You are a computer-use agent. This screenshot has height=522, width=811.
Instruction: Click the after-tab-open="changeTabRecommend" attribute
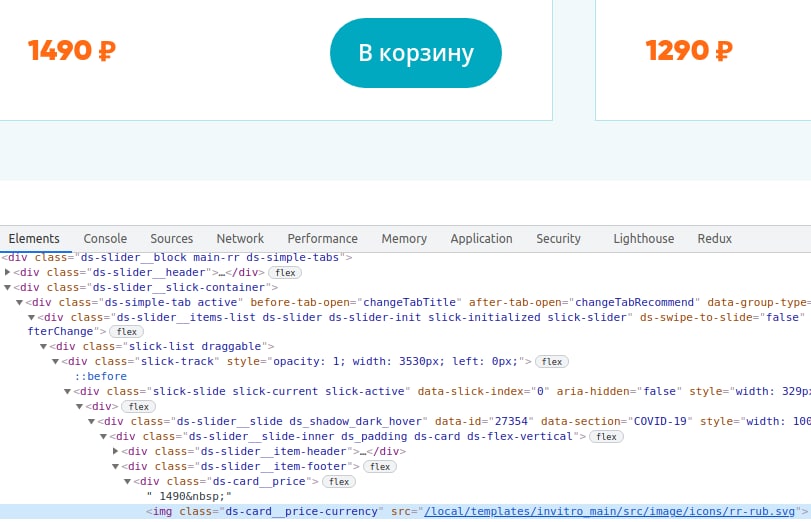click(584, 302)
